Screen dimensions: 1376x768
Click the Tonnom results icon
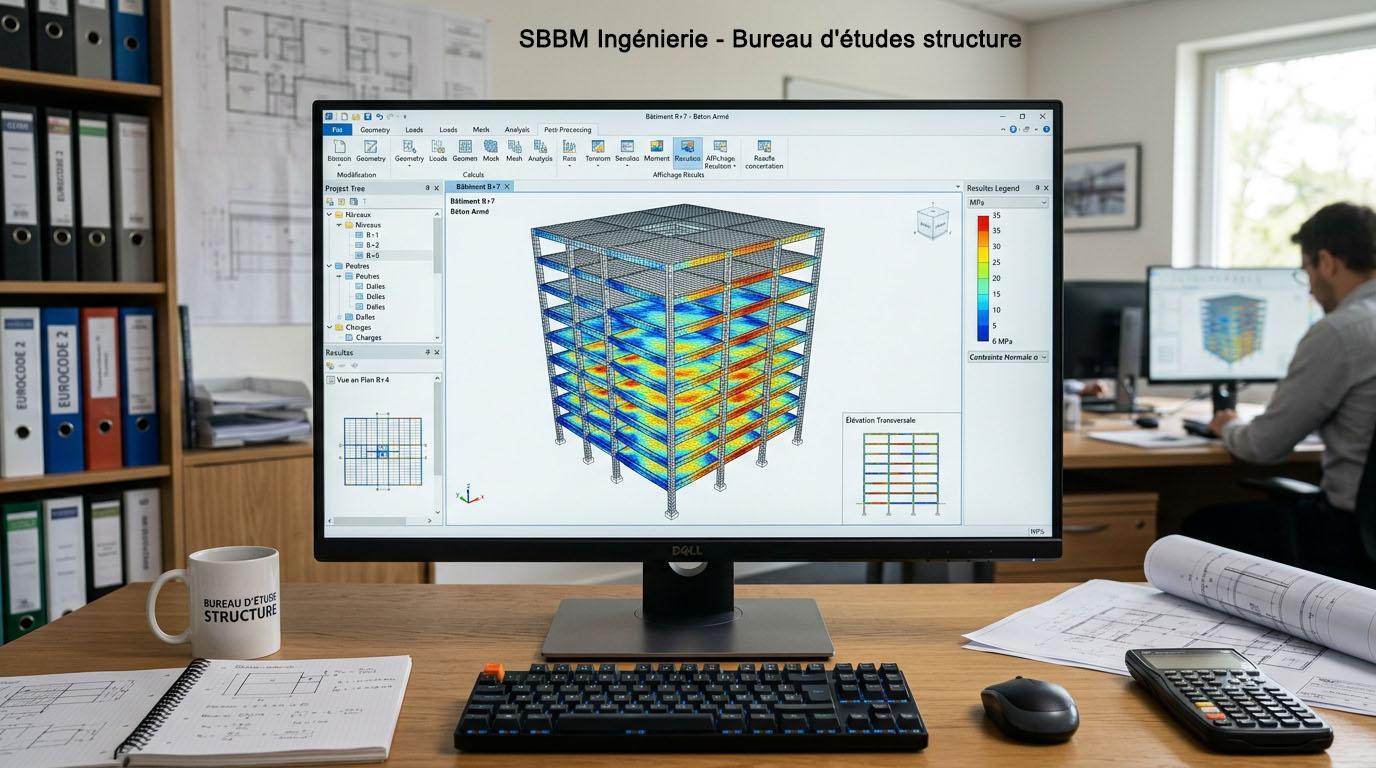[598, 146]
